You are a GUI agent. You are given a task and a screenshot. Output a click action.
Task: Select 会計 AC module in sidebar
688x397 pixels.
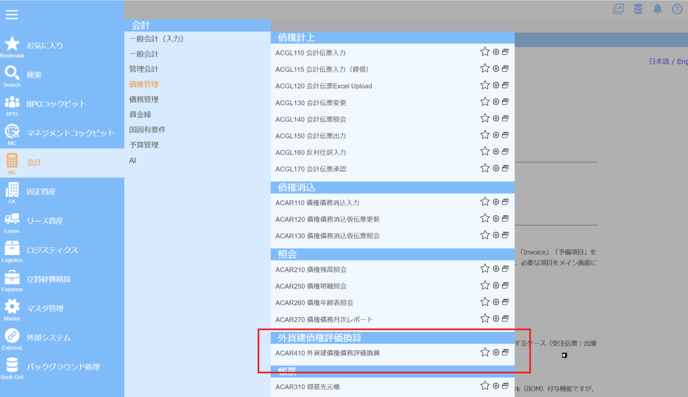click(62, 163)
